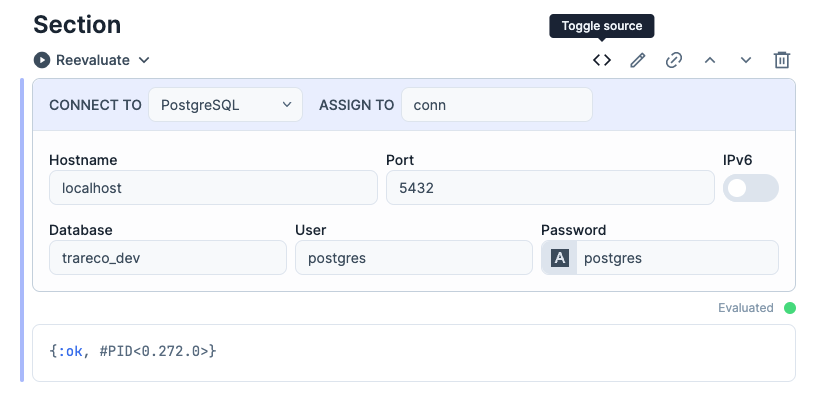
Task: Click into the Password input field
Action: pyautogui.click(x=677, y=258)
